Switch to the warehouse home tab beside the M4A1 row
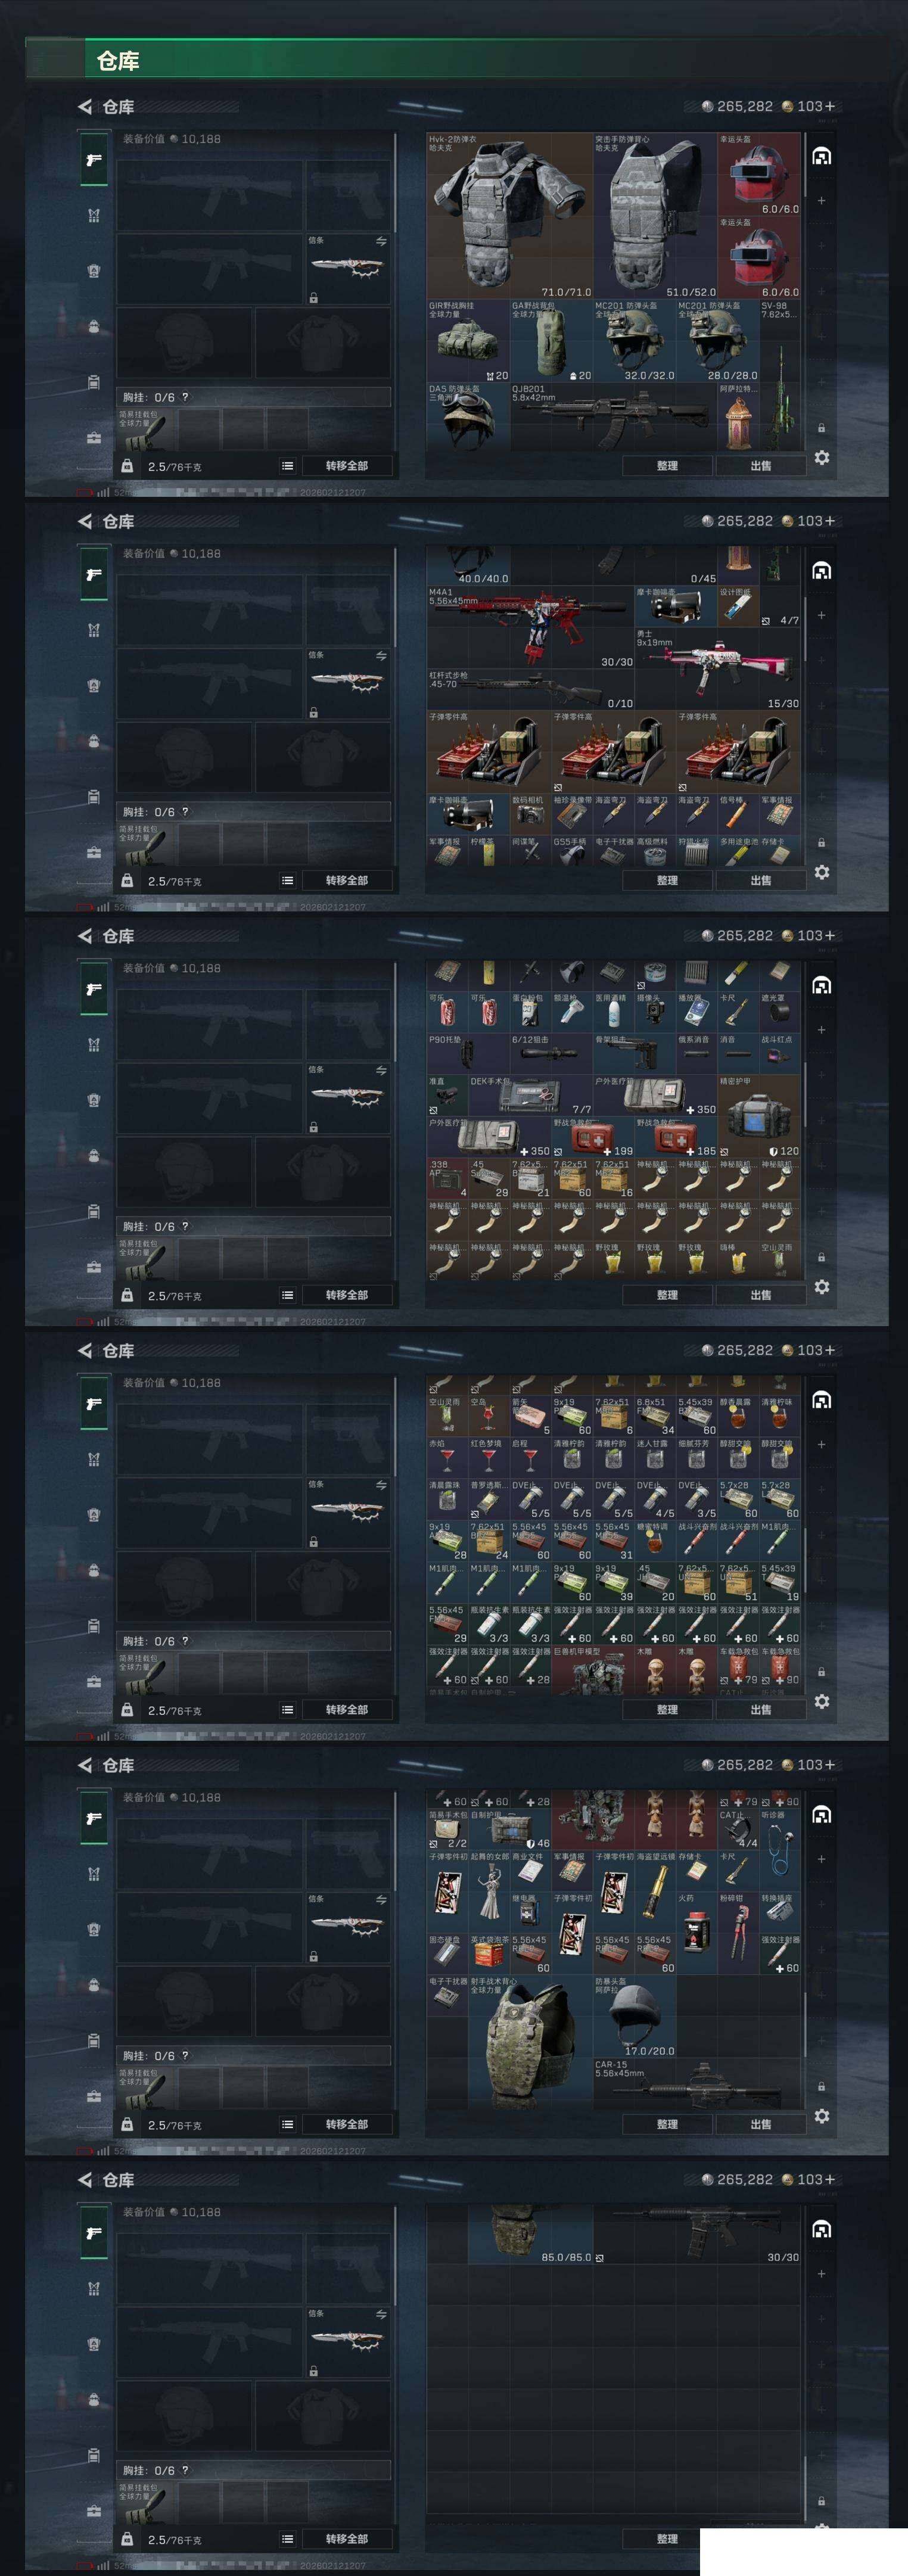908x2576 pixels. point(821,571)
